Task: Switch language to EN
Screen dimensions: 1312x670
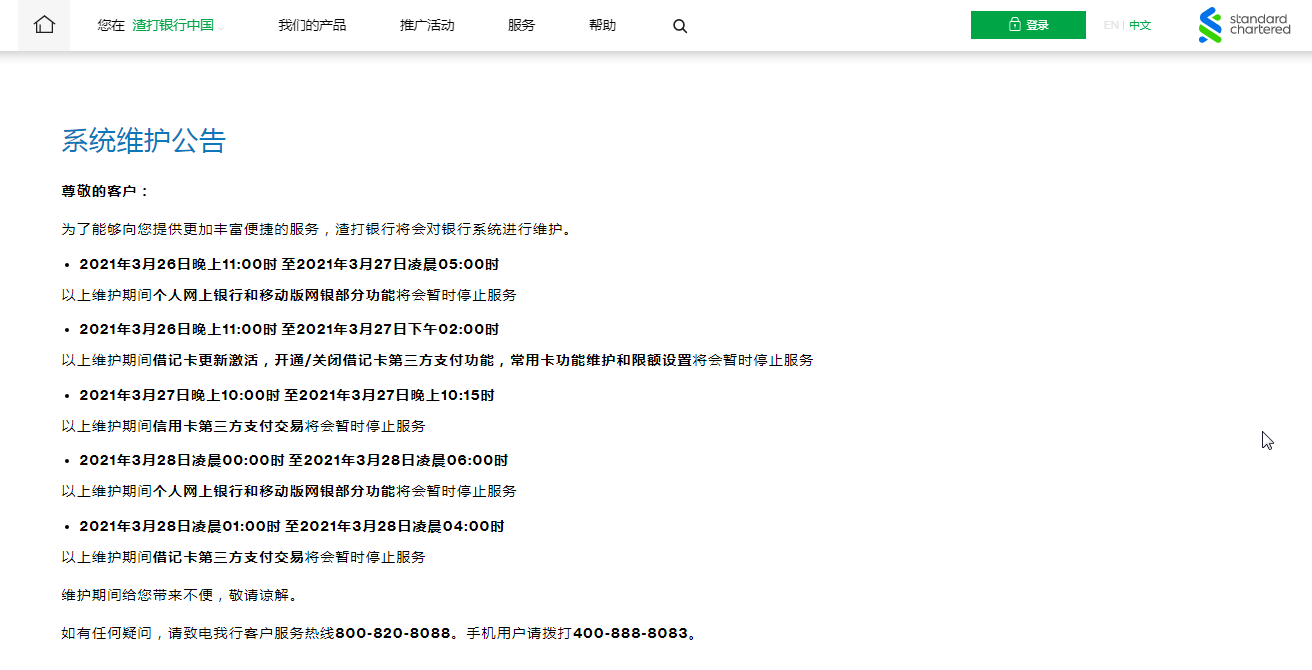Action: (x=1111, y=25)
